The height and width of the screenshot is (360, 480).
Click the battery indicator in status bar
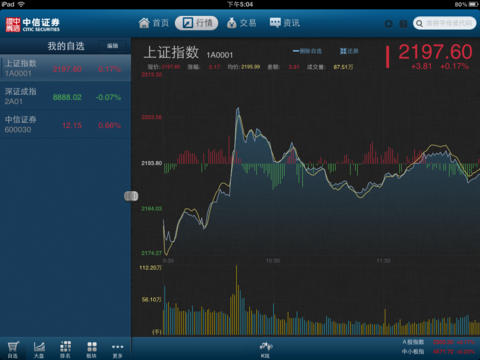474,4
